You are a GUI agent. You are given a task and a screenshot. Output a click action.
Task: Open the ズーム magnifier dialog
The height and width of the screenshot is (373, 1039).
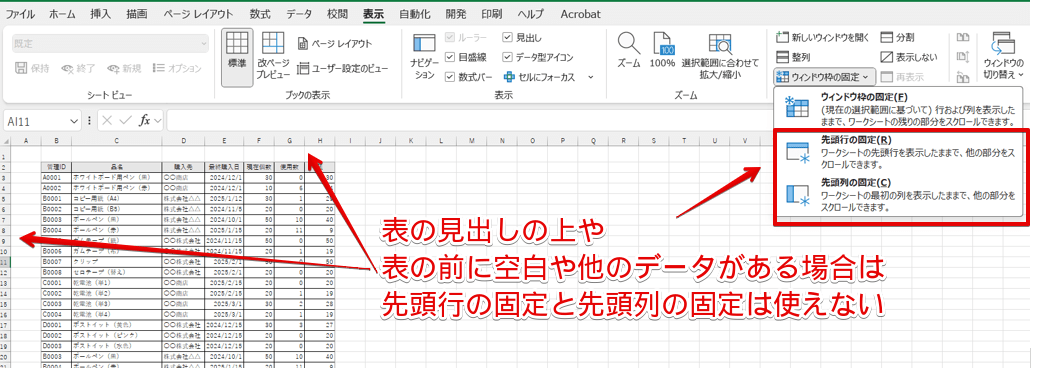[x=628, y=50]
